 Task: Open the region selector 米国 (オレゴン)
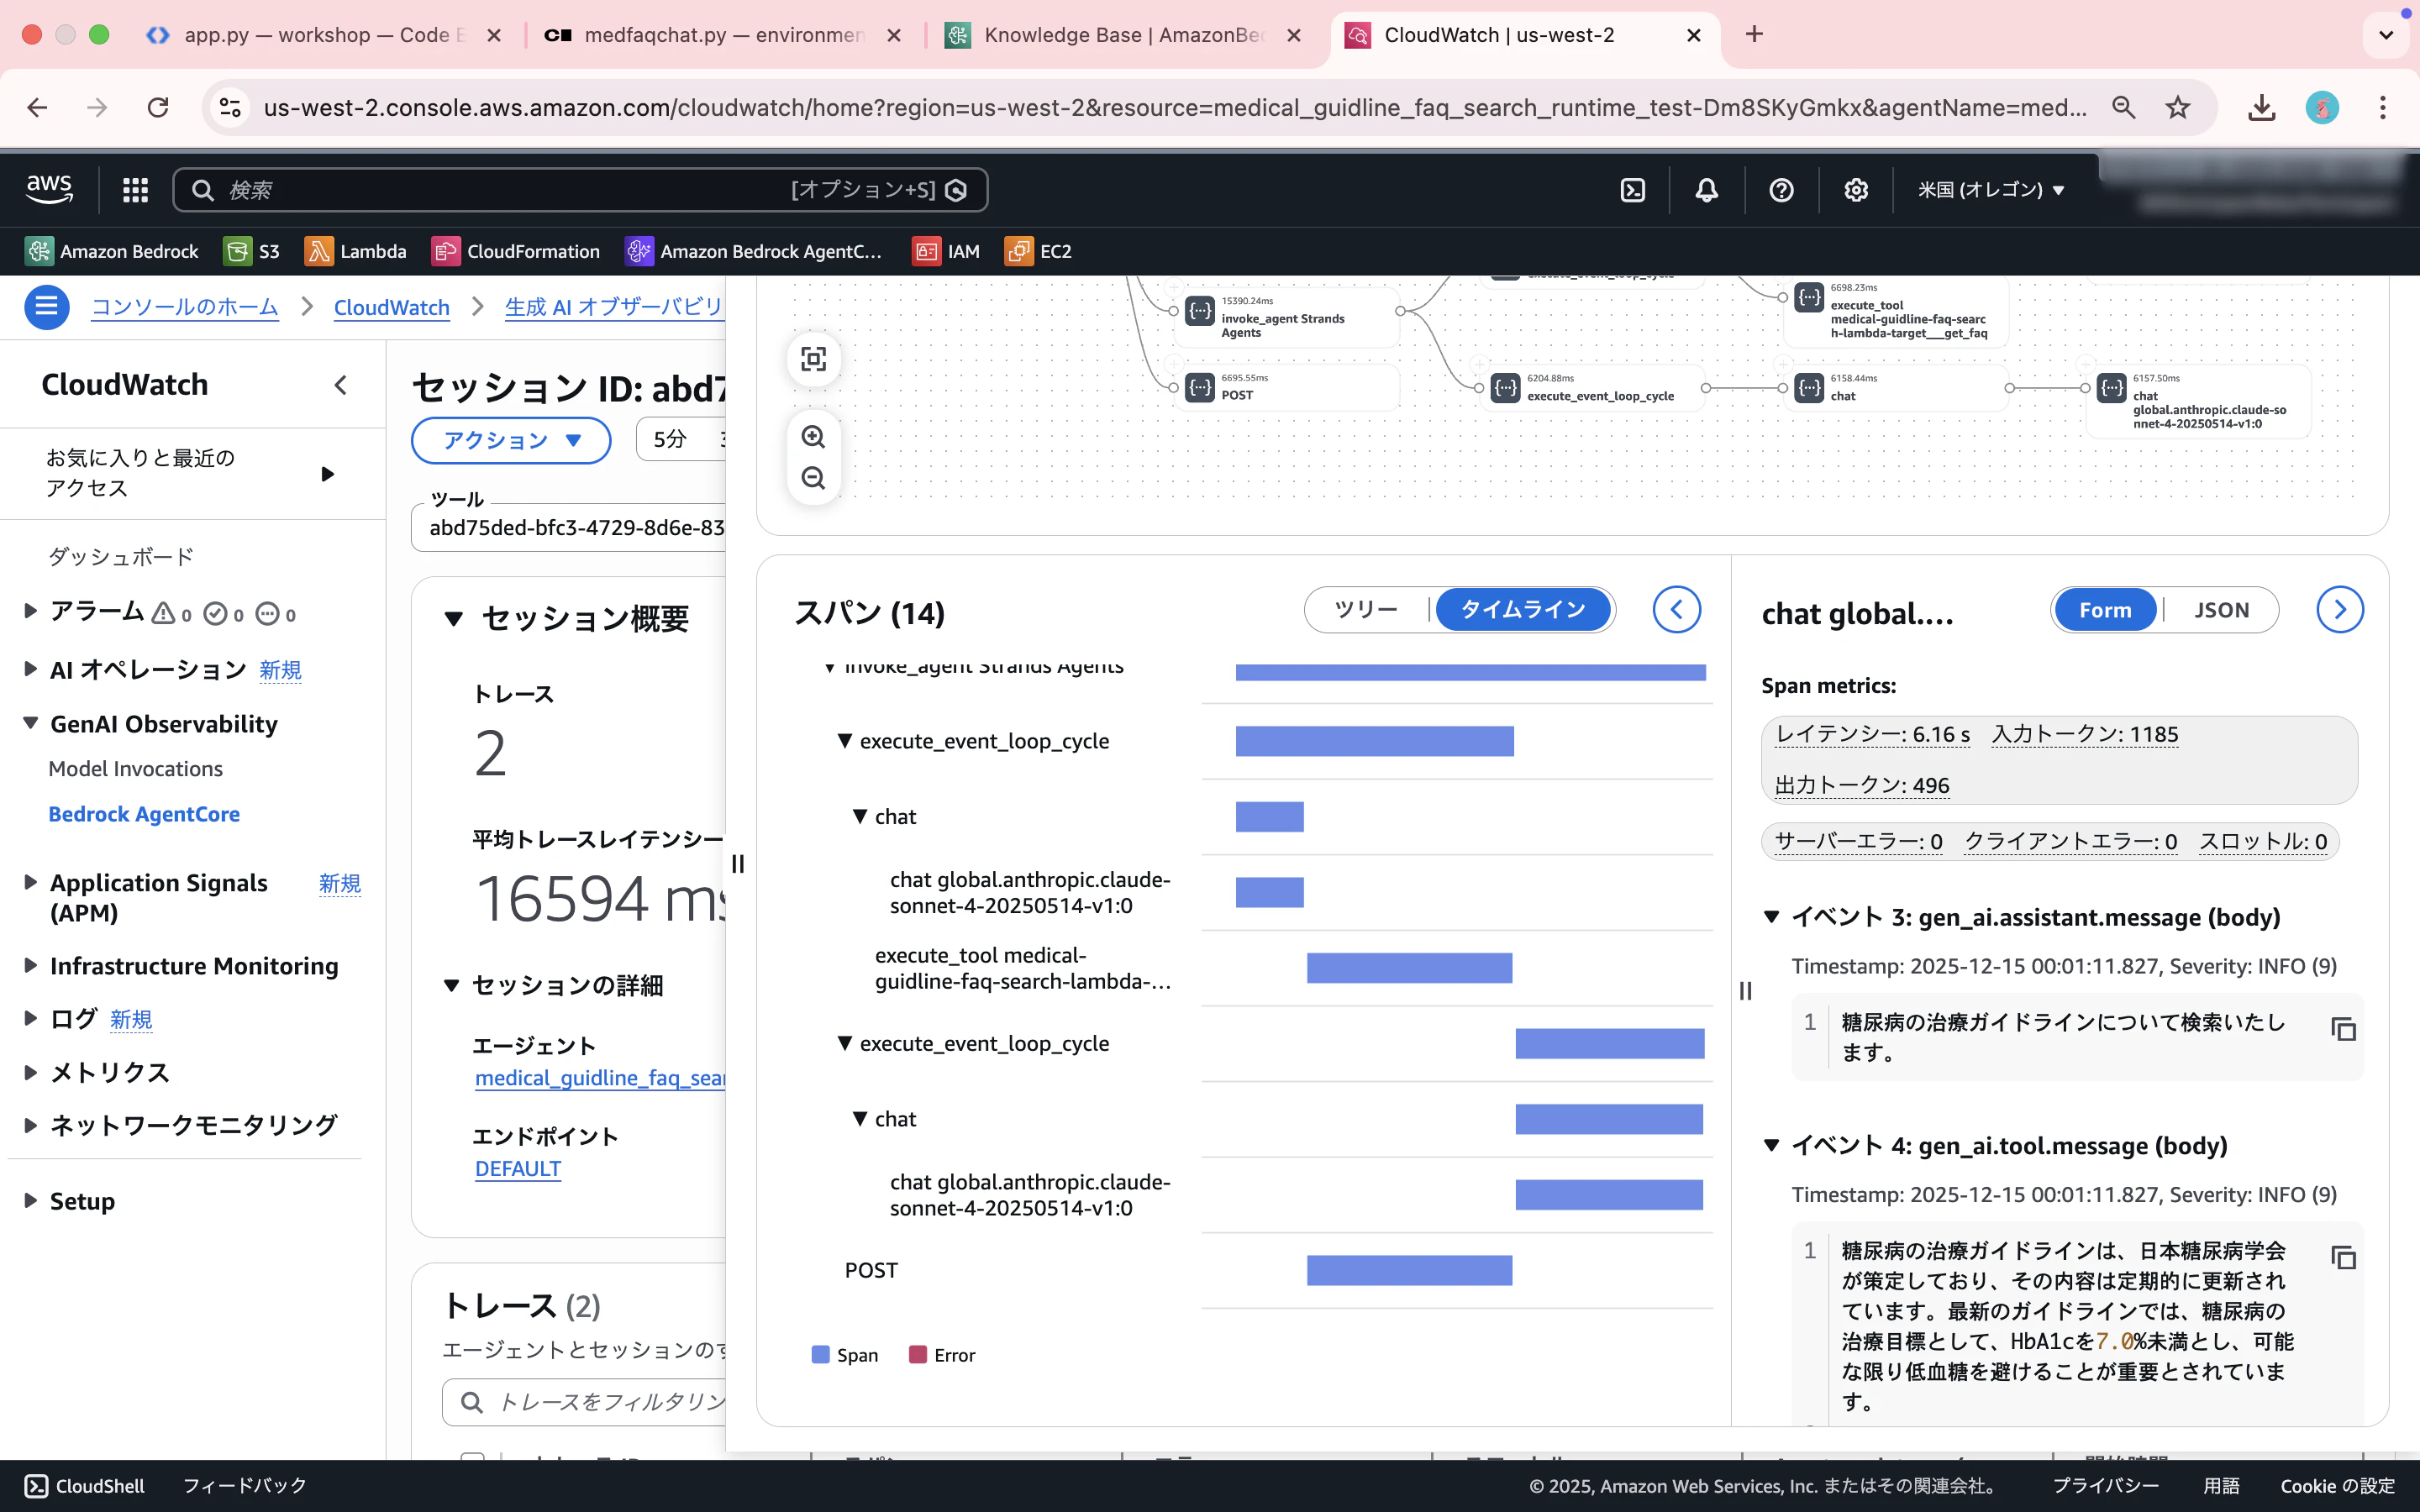pyautogui.click(x=1991, y=190)
